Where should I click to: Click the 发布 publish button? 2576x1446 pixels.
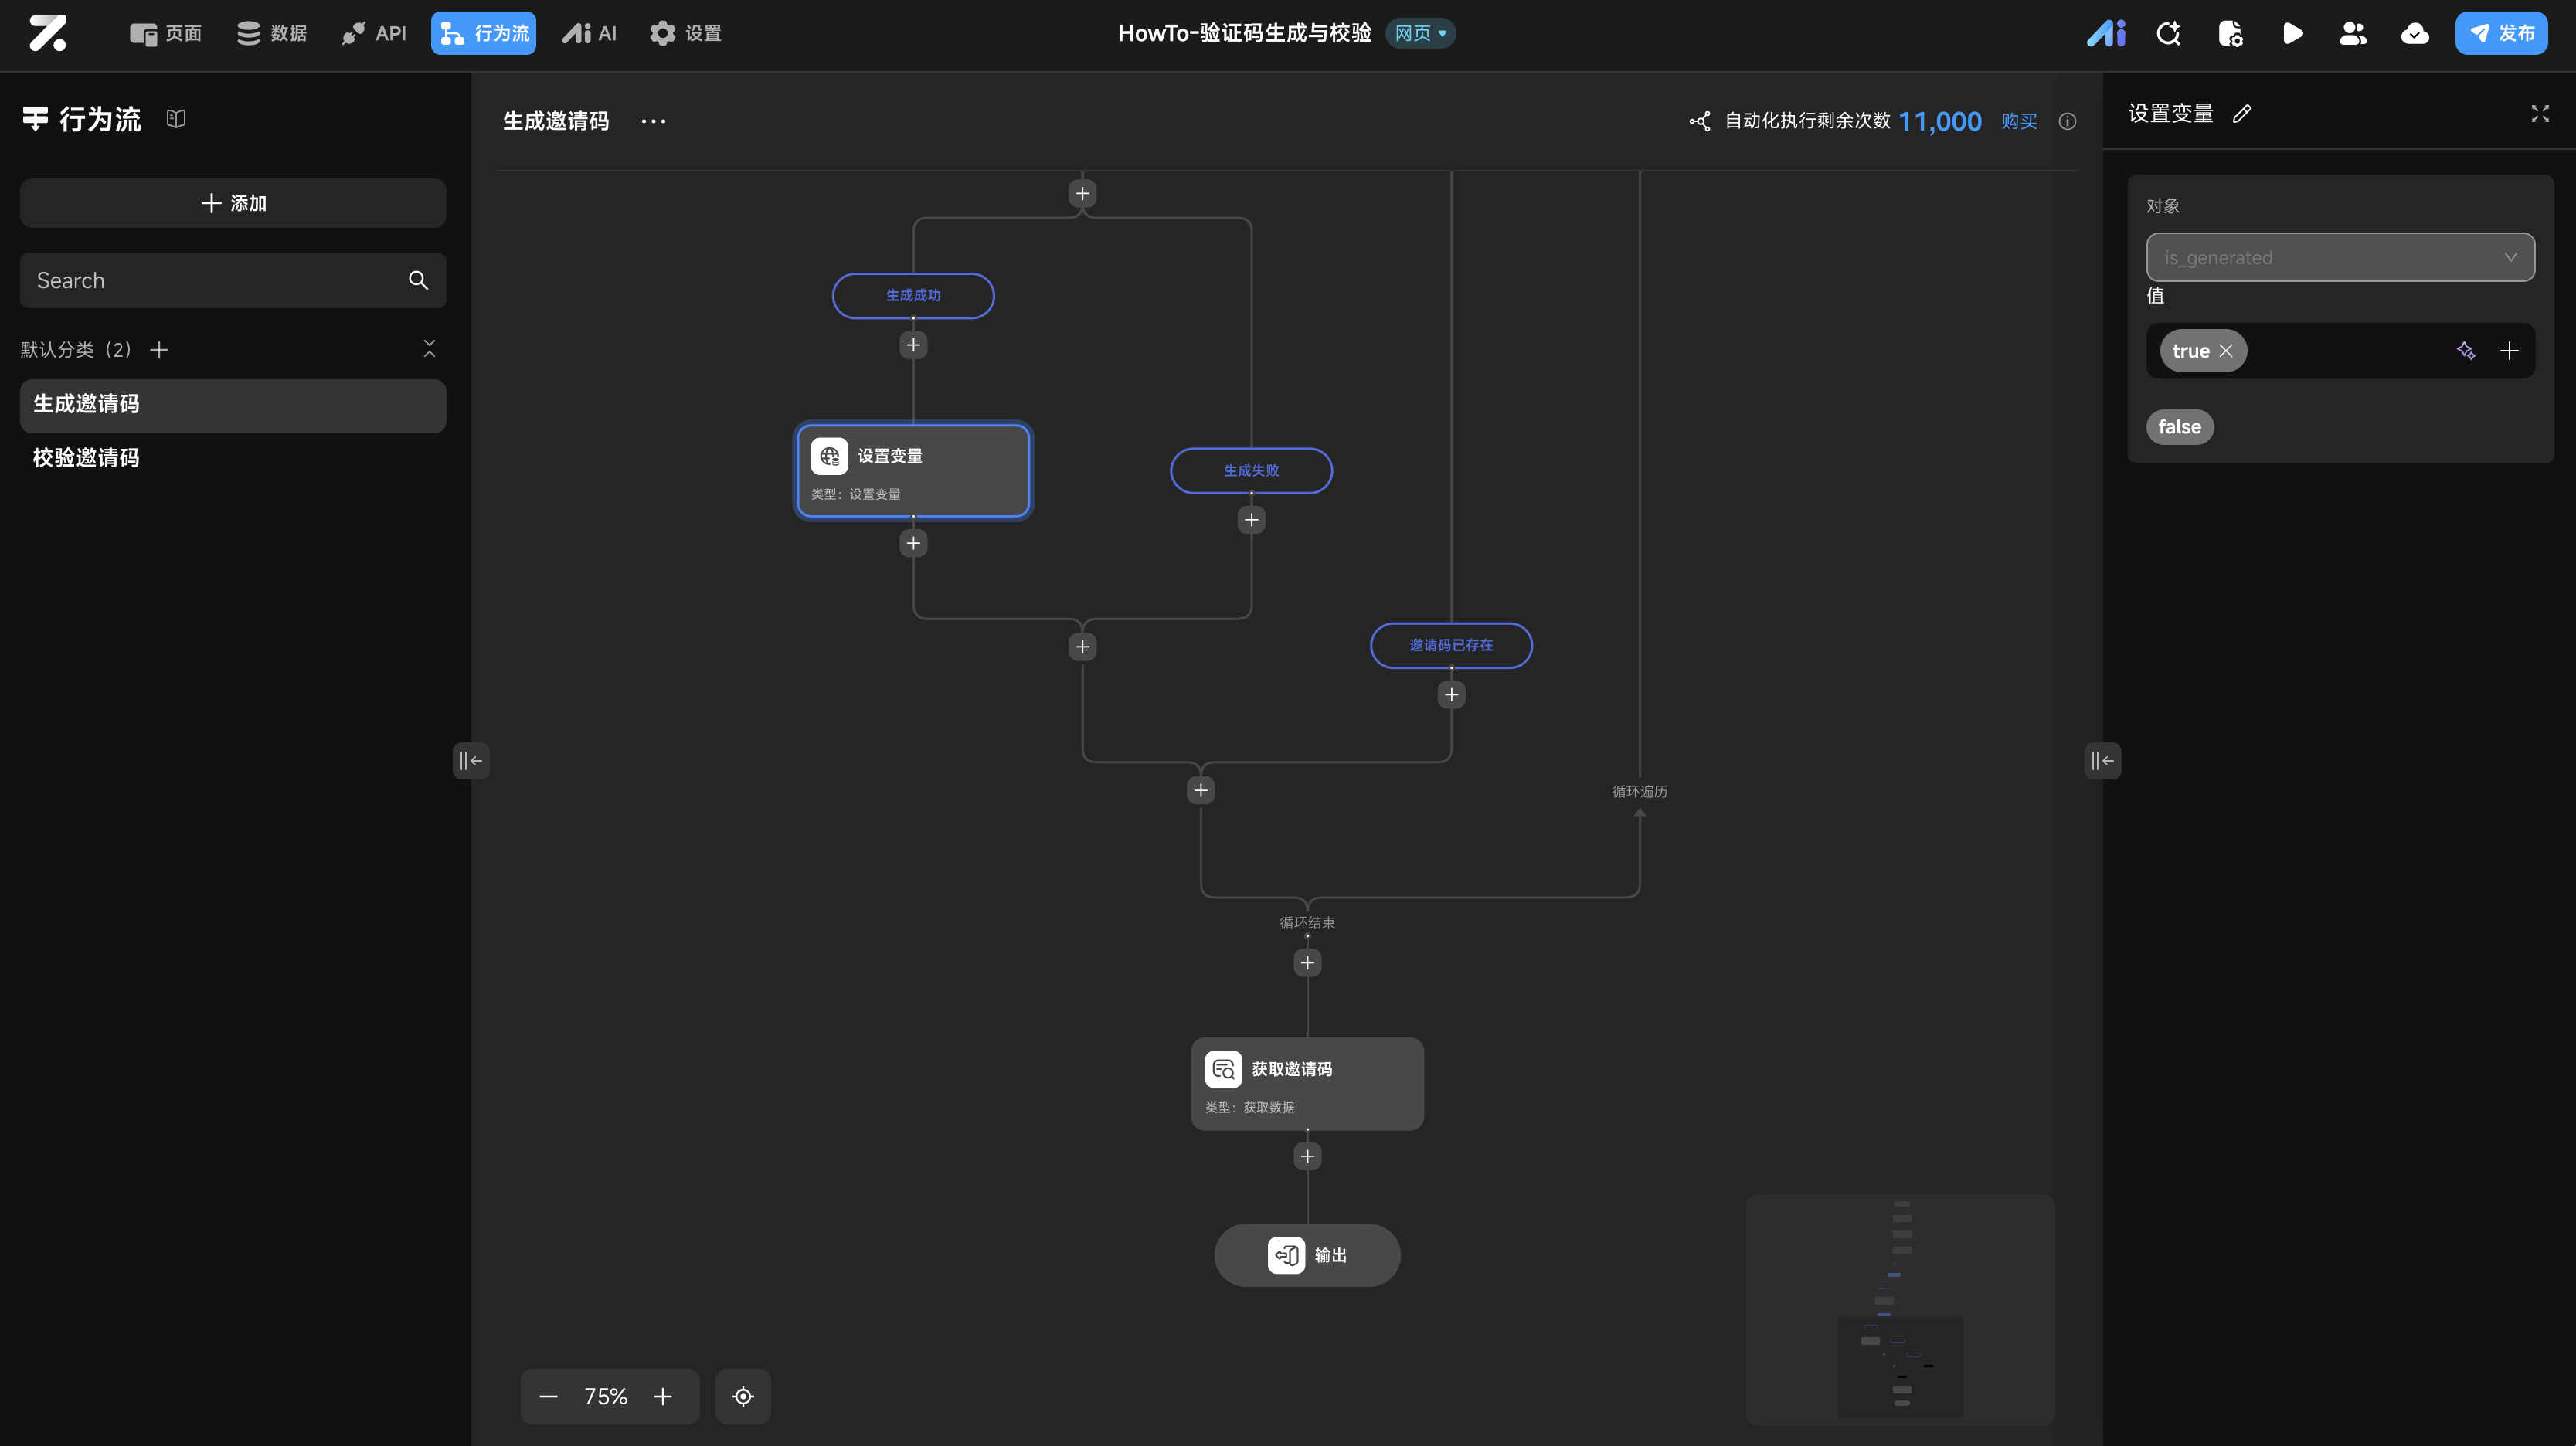click(2500, 34)
